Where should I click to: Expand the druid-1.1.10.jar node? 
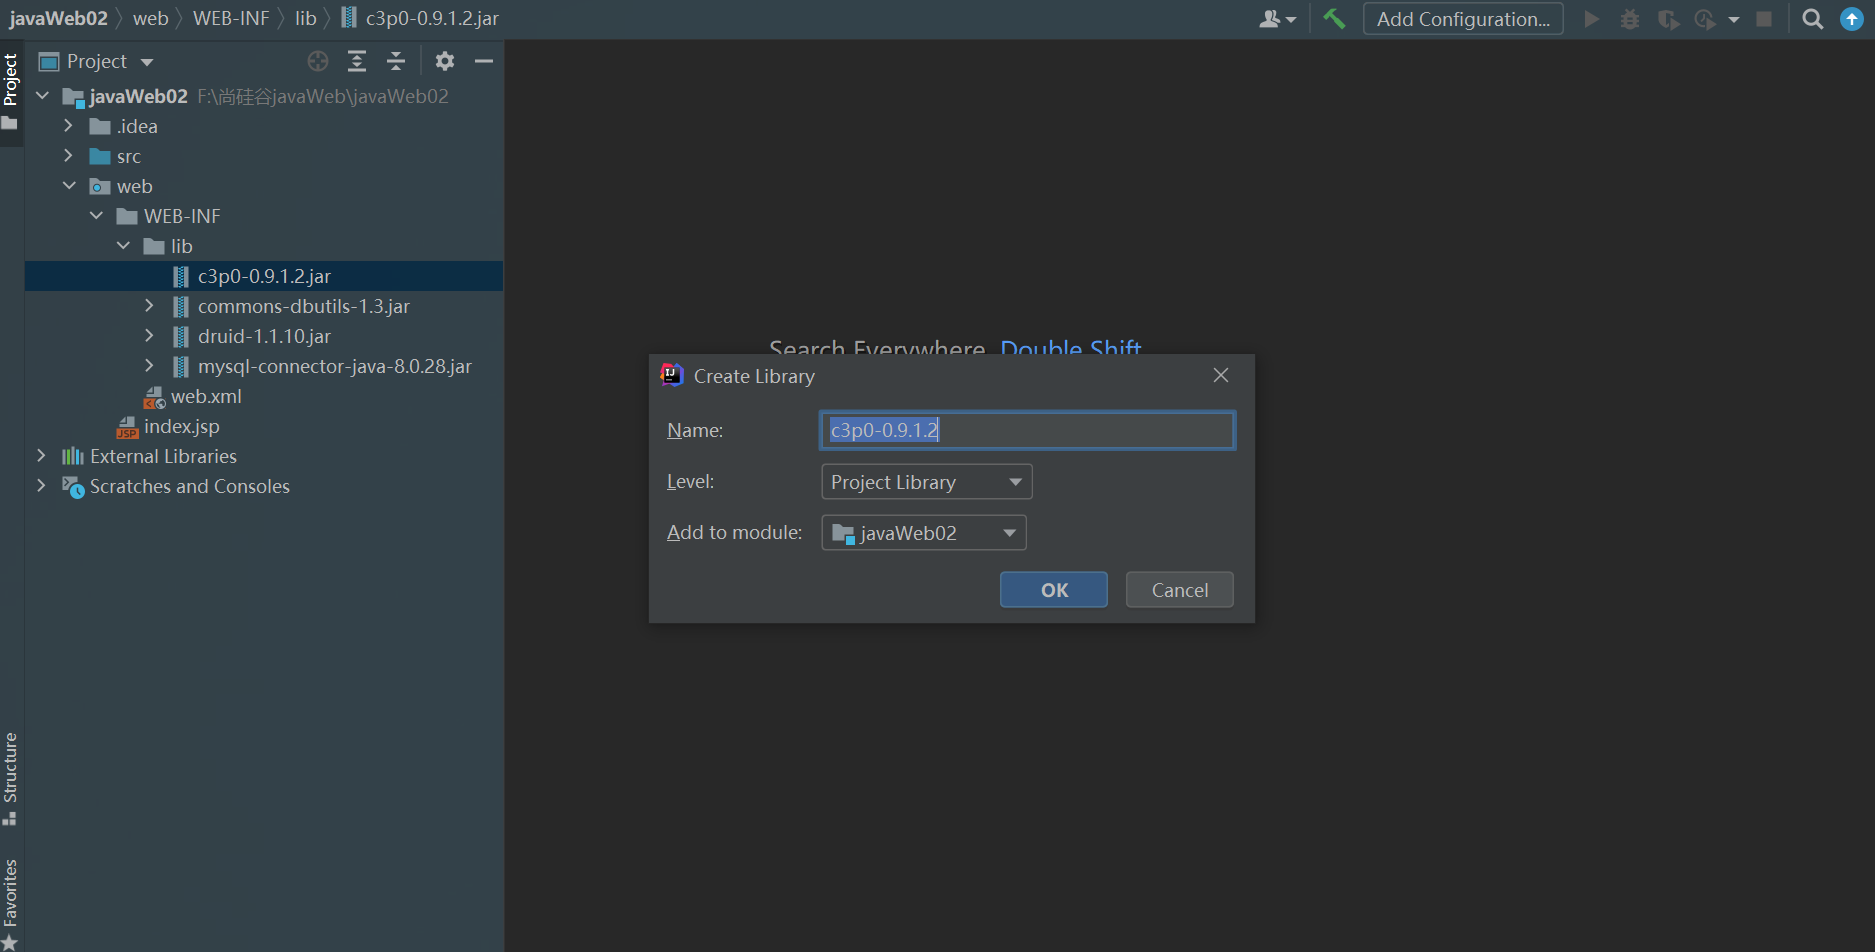(149, 336)
